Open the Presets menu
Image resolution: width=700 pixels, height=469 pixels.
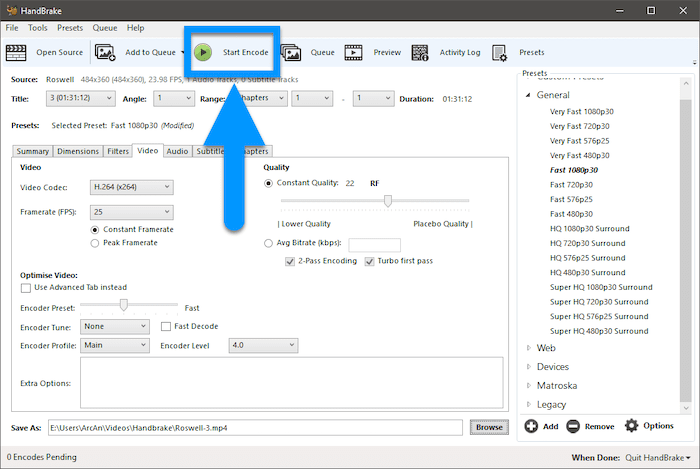70,28
